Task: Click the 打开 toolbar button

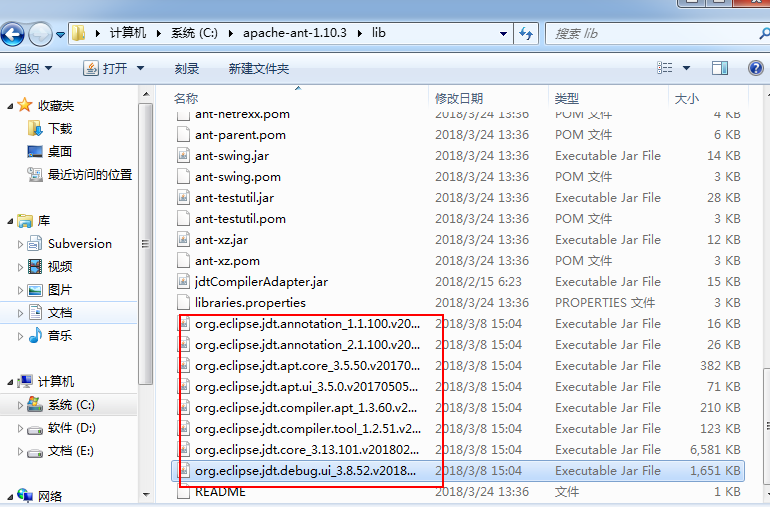Action: (106, 68)
